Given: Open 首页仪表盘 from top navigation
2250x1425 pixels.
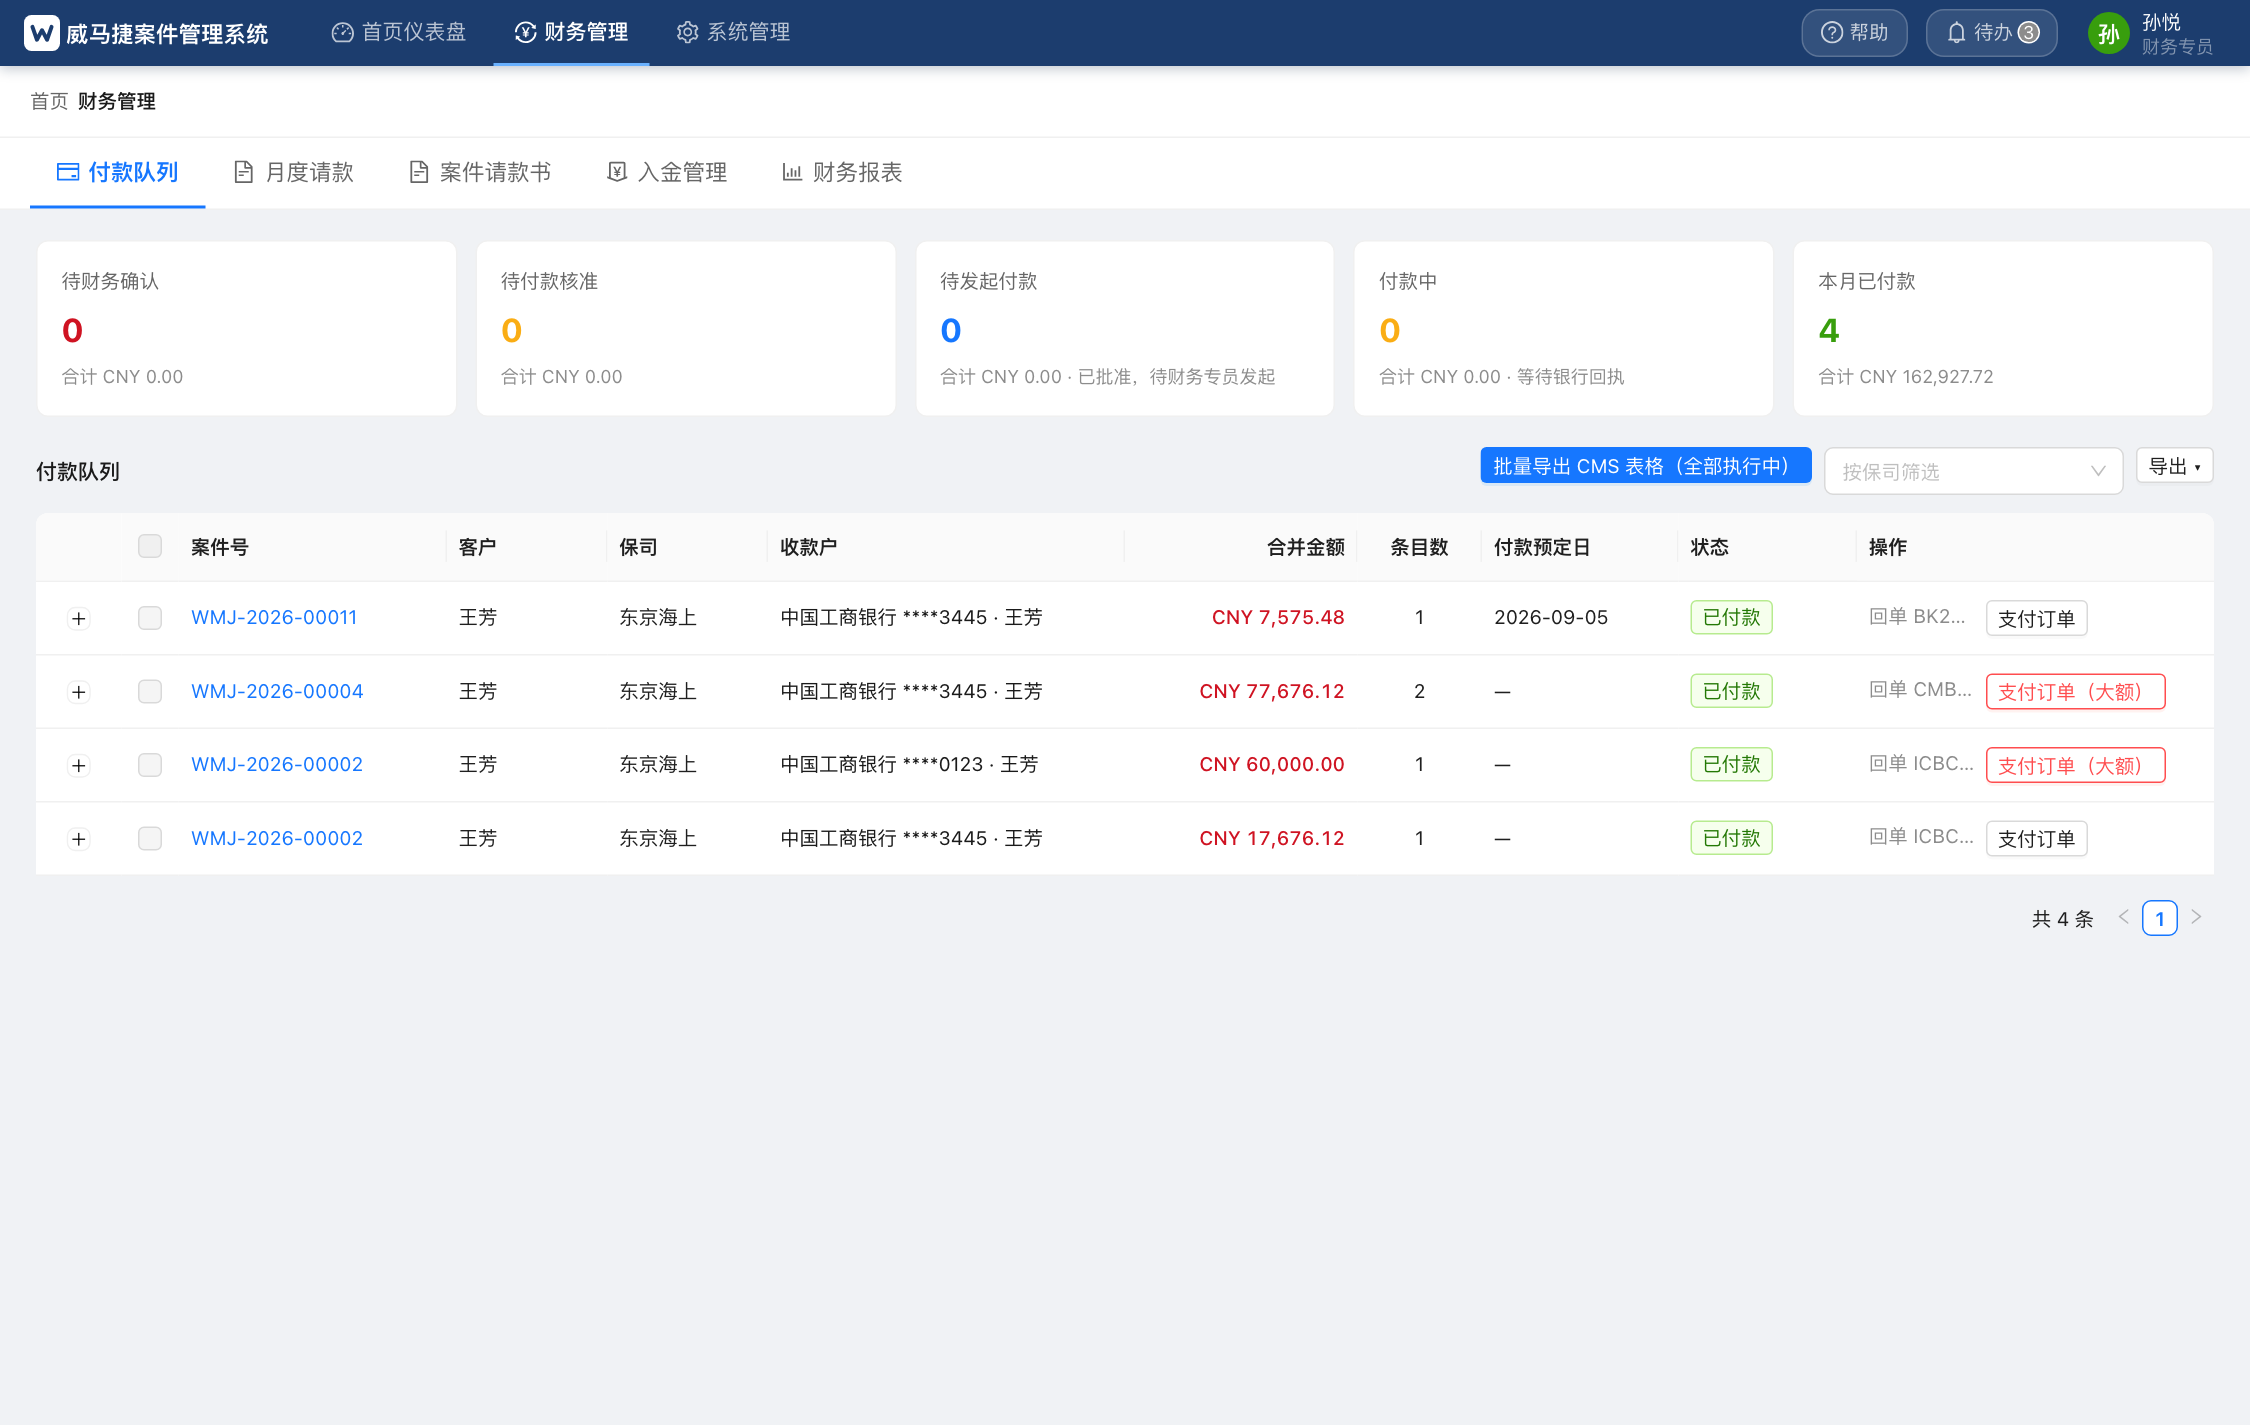Looking at the screenshot, I should pos(399,33).
